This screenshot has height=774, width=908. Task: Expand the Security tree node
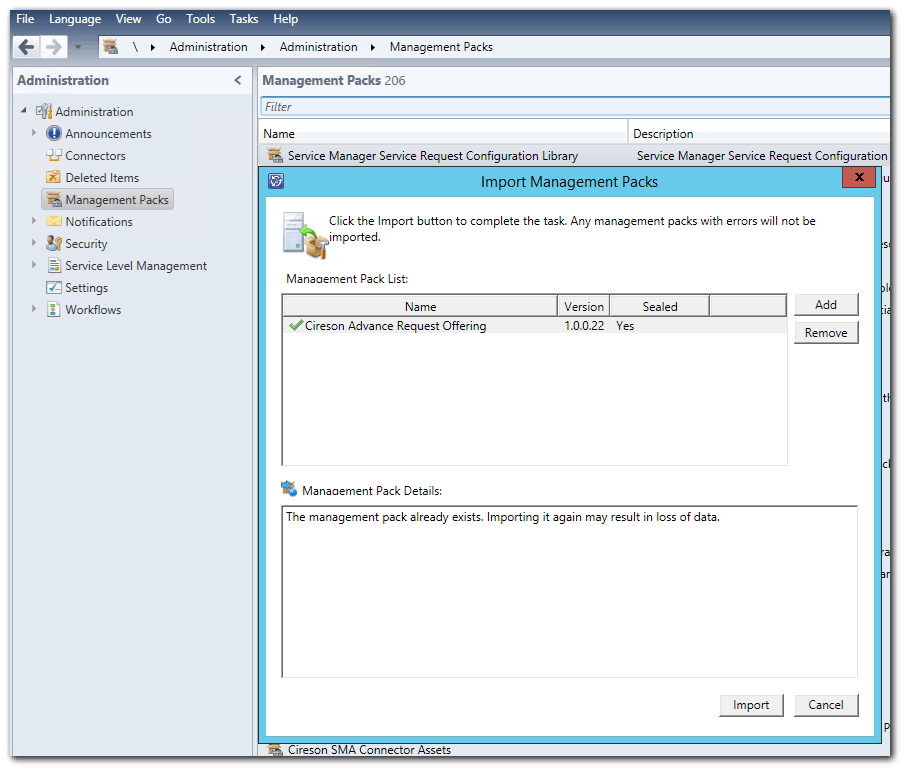(34, 243)
